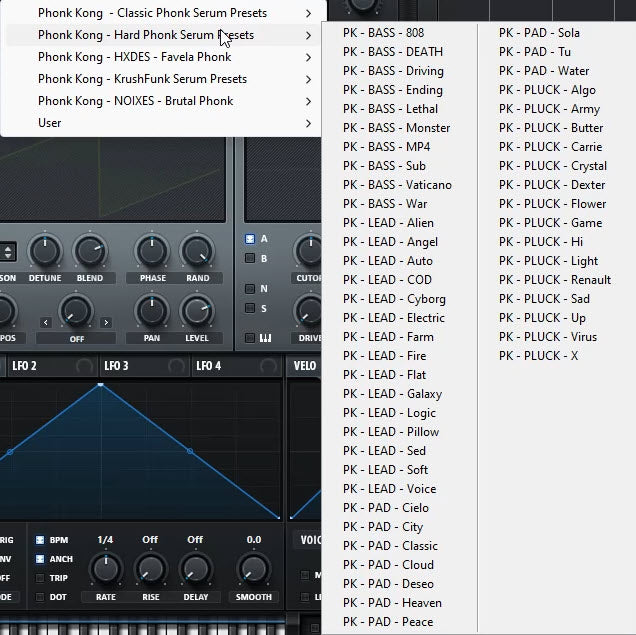Click the BLEND knob
This screenshot has height=635, width=636.
(x=90, y=251)
